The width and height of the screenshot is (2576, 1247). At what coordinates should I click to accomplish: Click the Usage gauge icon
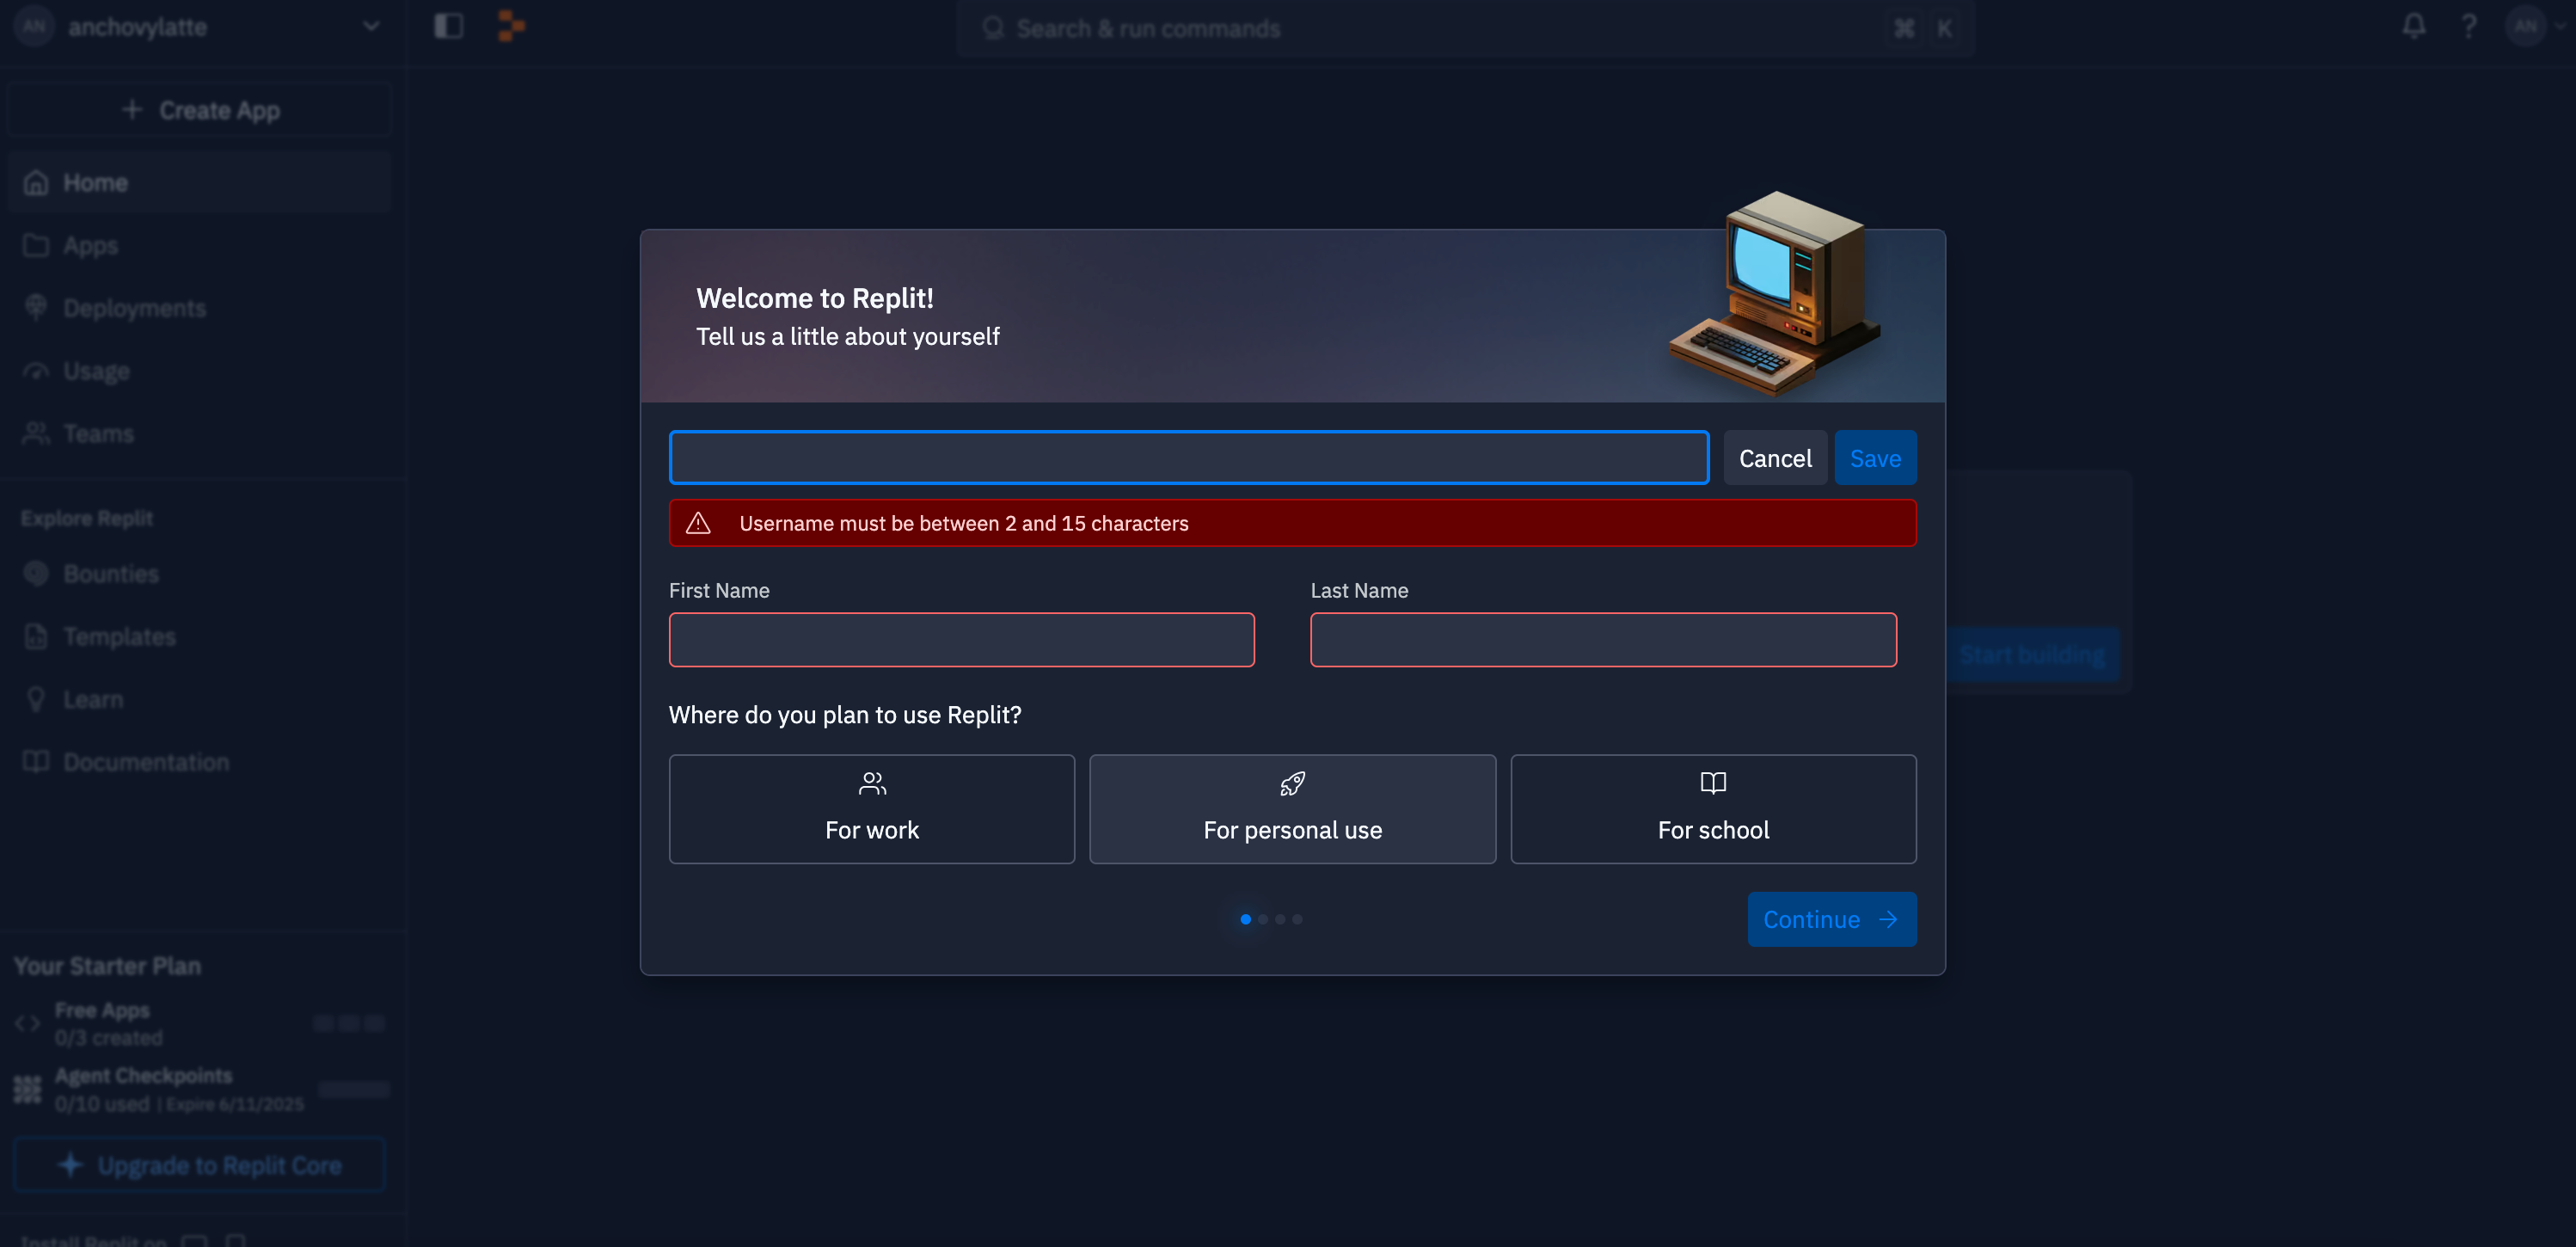36,371
